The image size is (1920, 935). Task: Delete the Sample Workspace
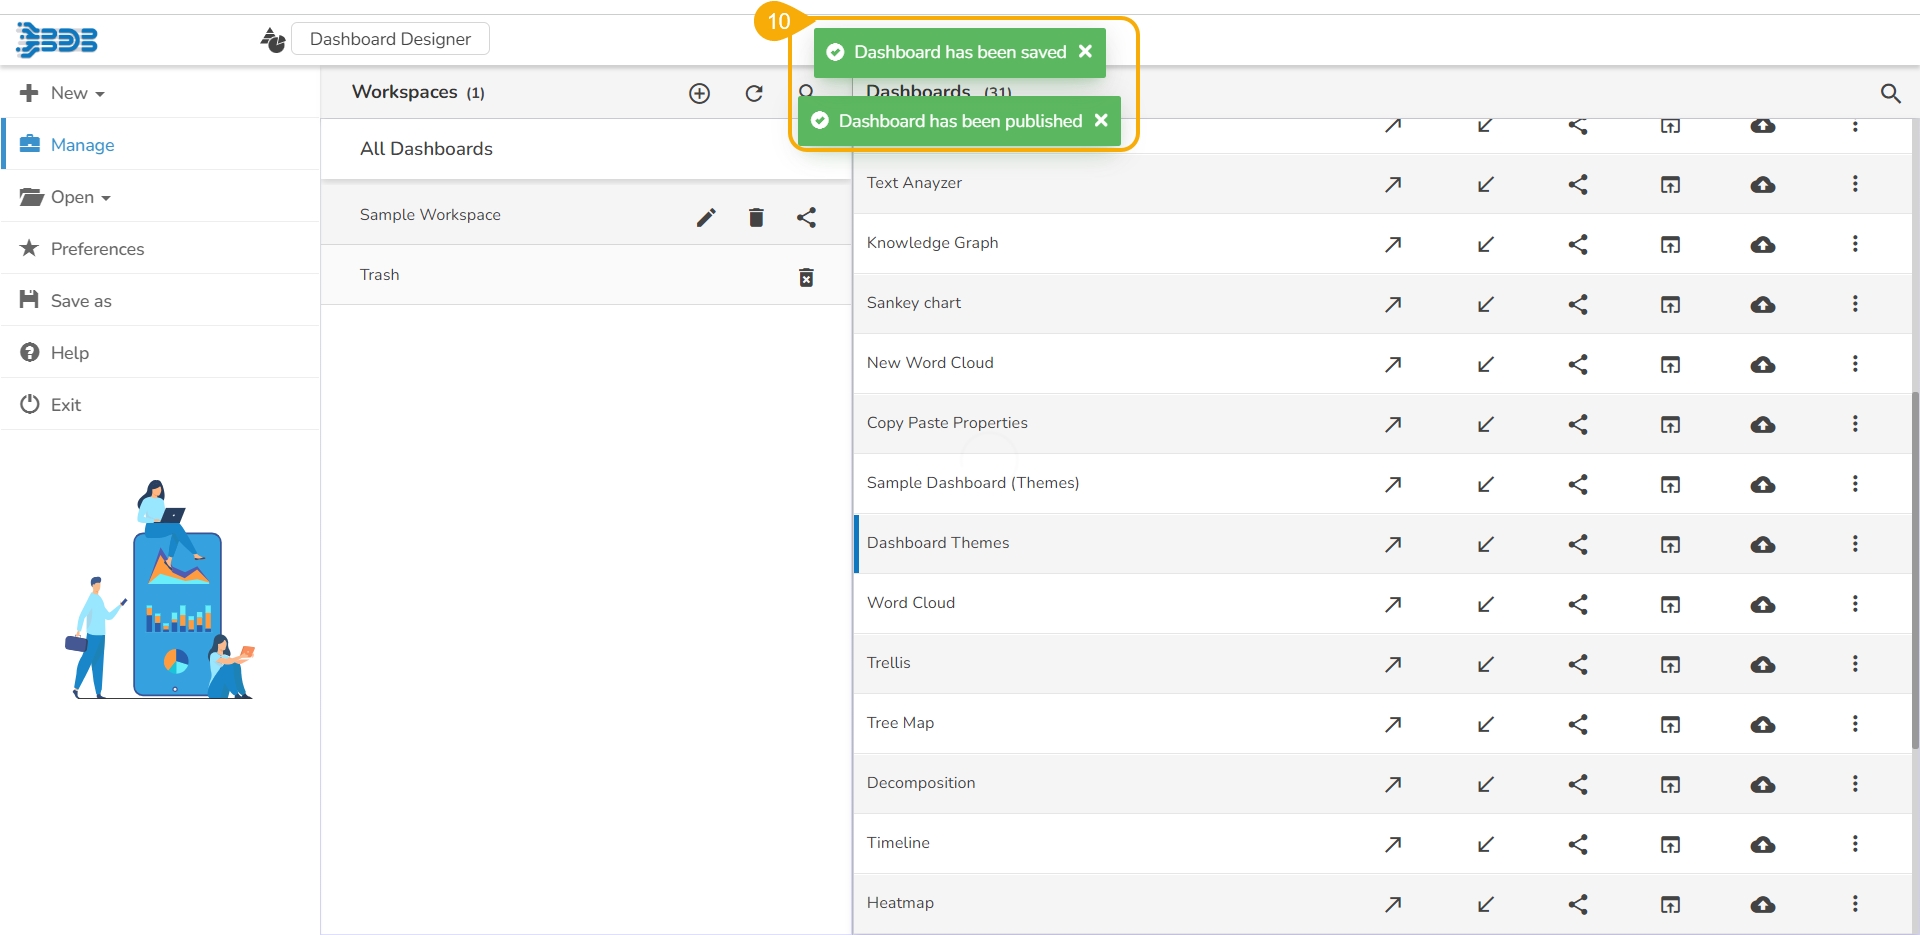tap(756, 217)
